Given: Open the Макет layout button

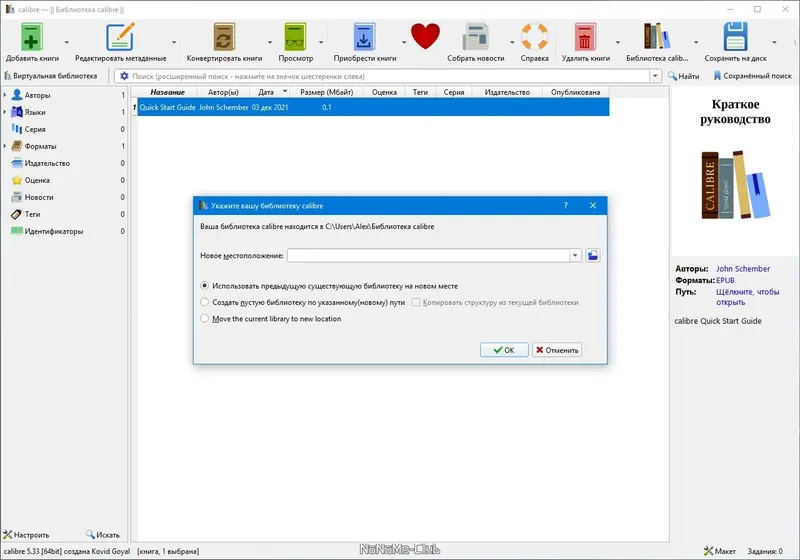Looking at the screenshot, I should pos(720,551).
